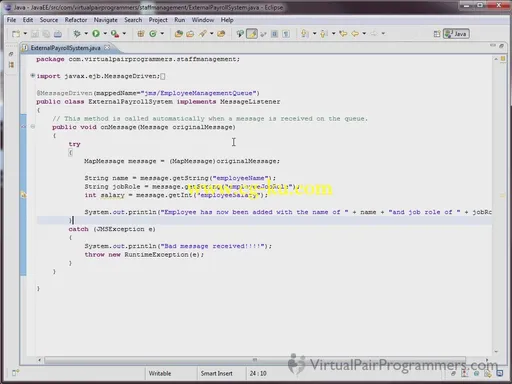Click the Back navigation arrow icon
This screenshot has height=384, width=512.
[355, 34]
